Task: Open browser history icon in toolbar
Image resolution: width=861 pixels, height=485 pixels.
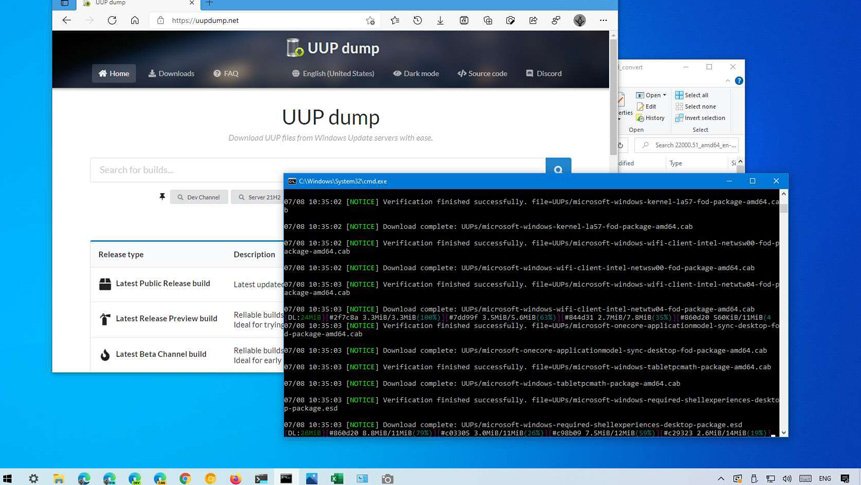Action: click(416, 20)
